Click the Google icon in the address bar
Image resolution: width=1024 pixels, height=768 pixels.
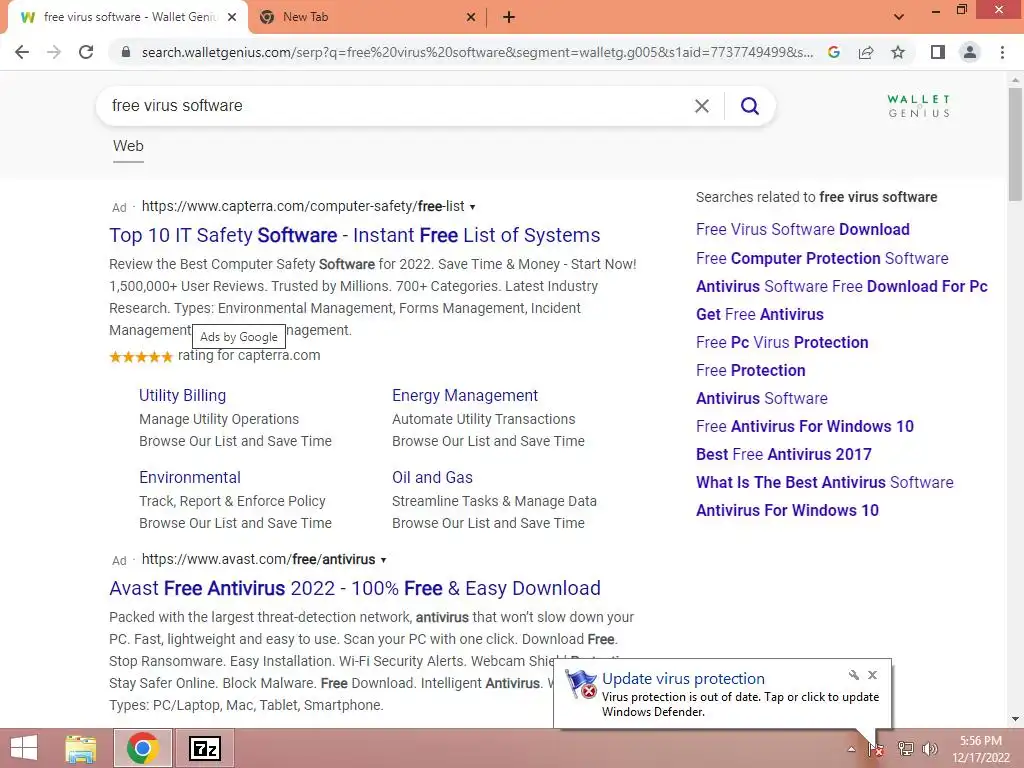pyautogui.click(x=834, y=52)
